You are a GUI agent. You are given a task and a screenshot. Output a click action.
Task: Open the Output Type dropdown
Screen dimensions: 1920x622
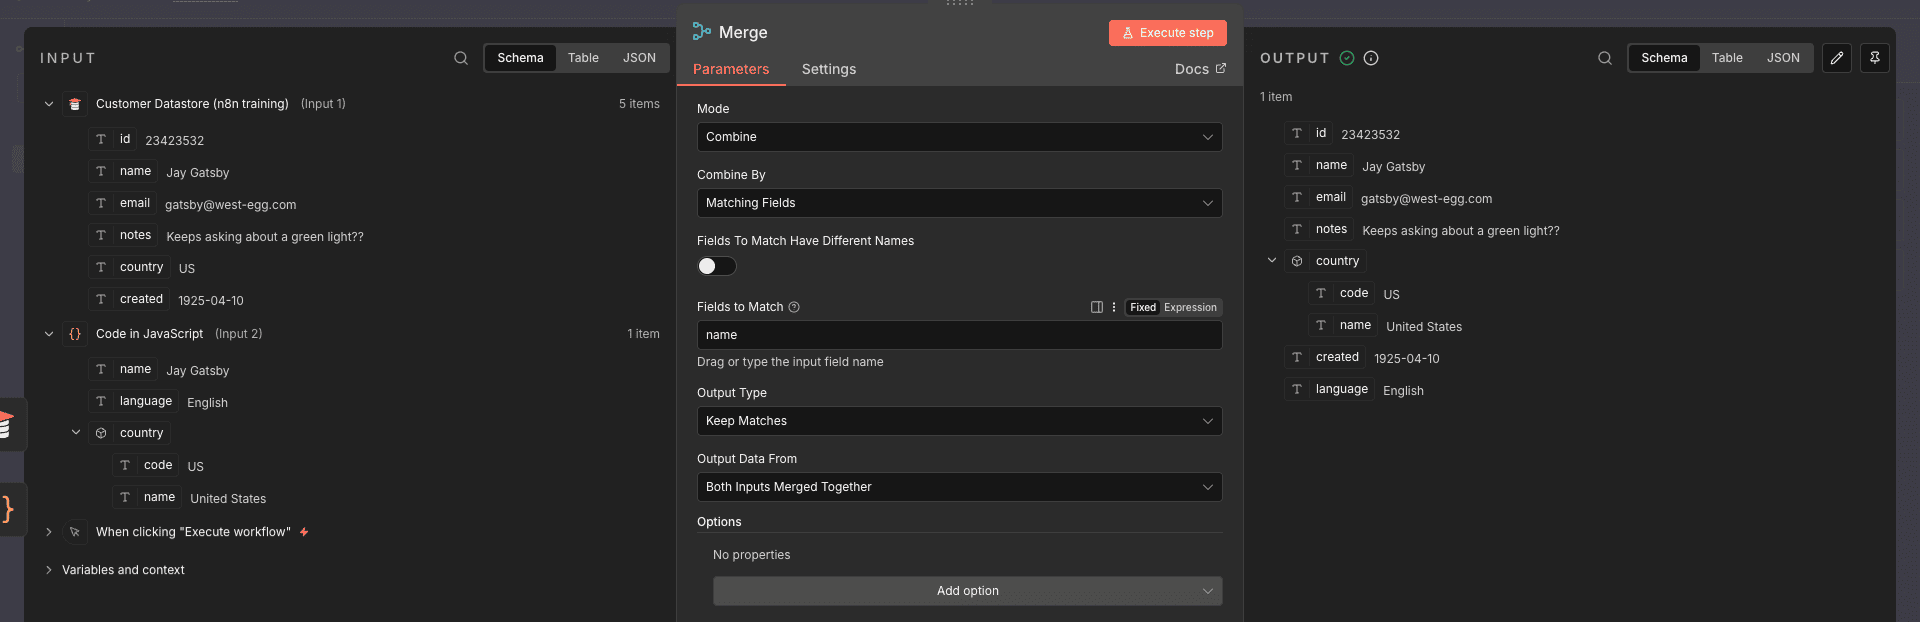point(959,421)
